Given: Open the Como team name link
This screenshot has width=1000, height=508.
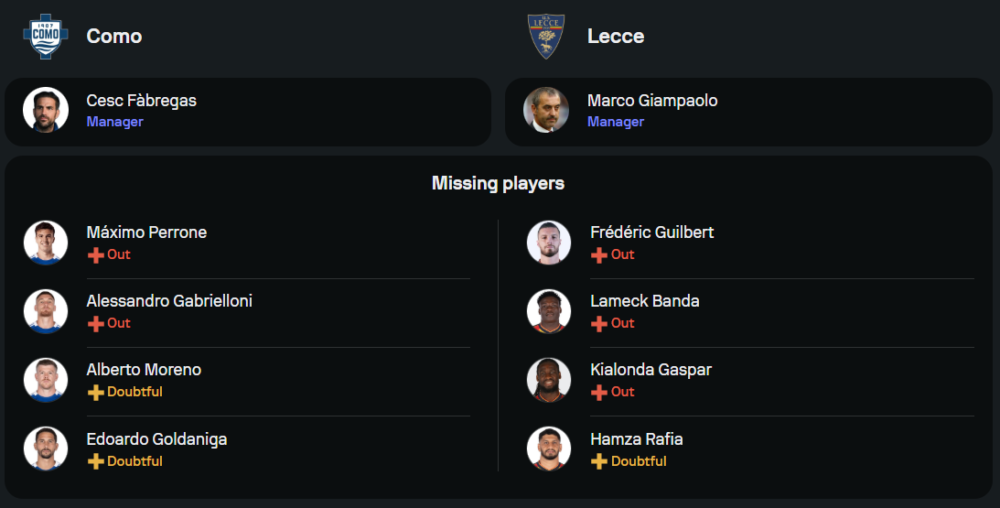Looking at the screenshot, I should [x=114, y=36].
